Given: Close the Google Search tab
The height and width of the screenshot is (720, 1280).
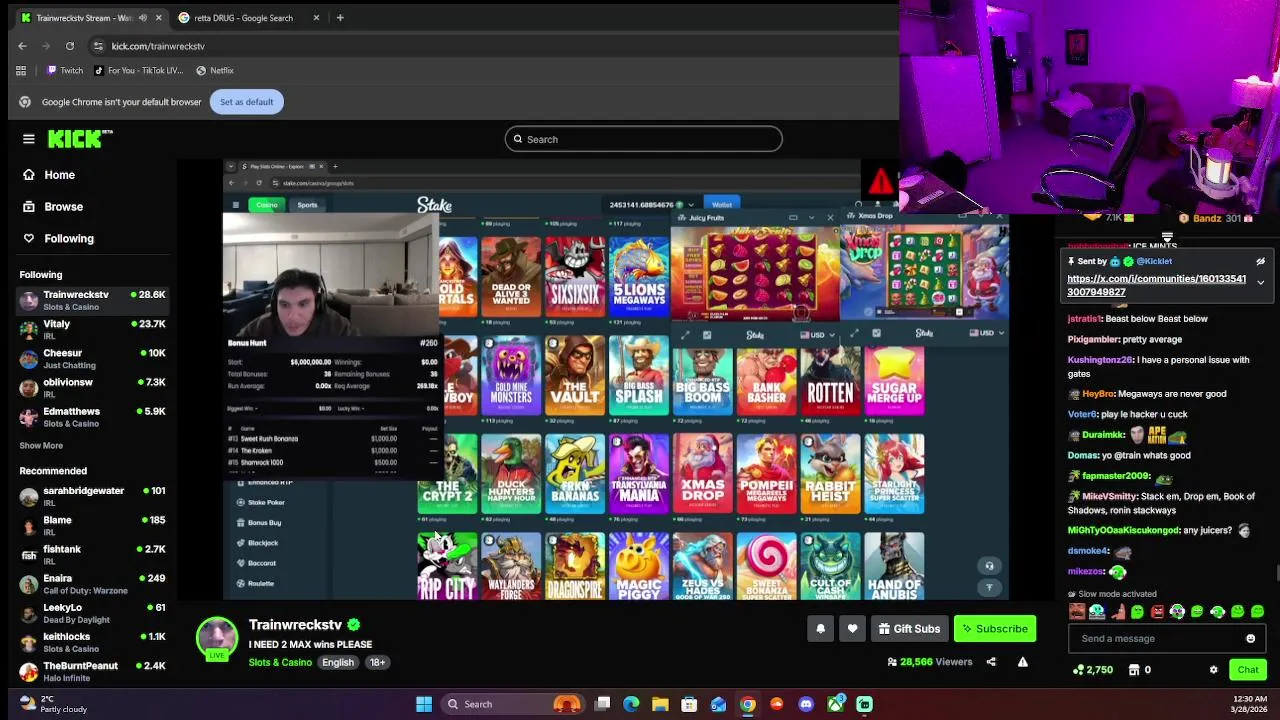Looking at the screenshot, I should [x=317, y=18].
